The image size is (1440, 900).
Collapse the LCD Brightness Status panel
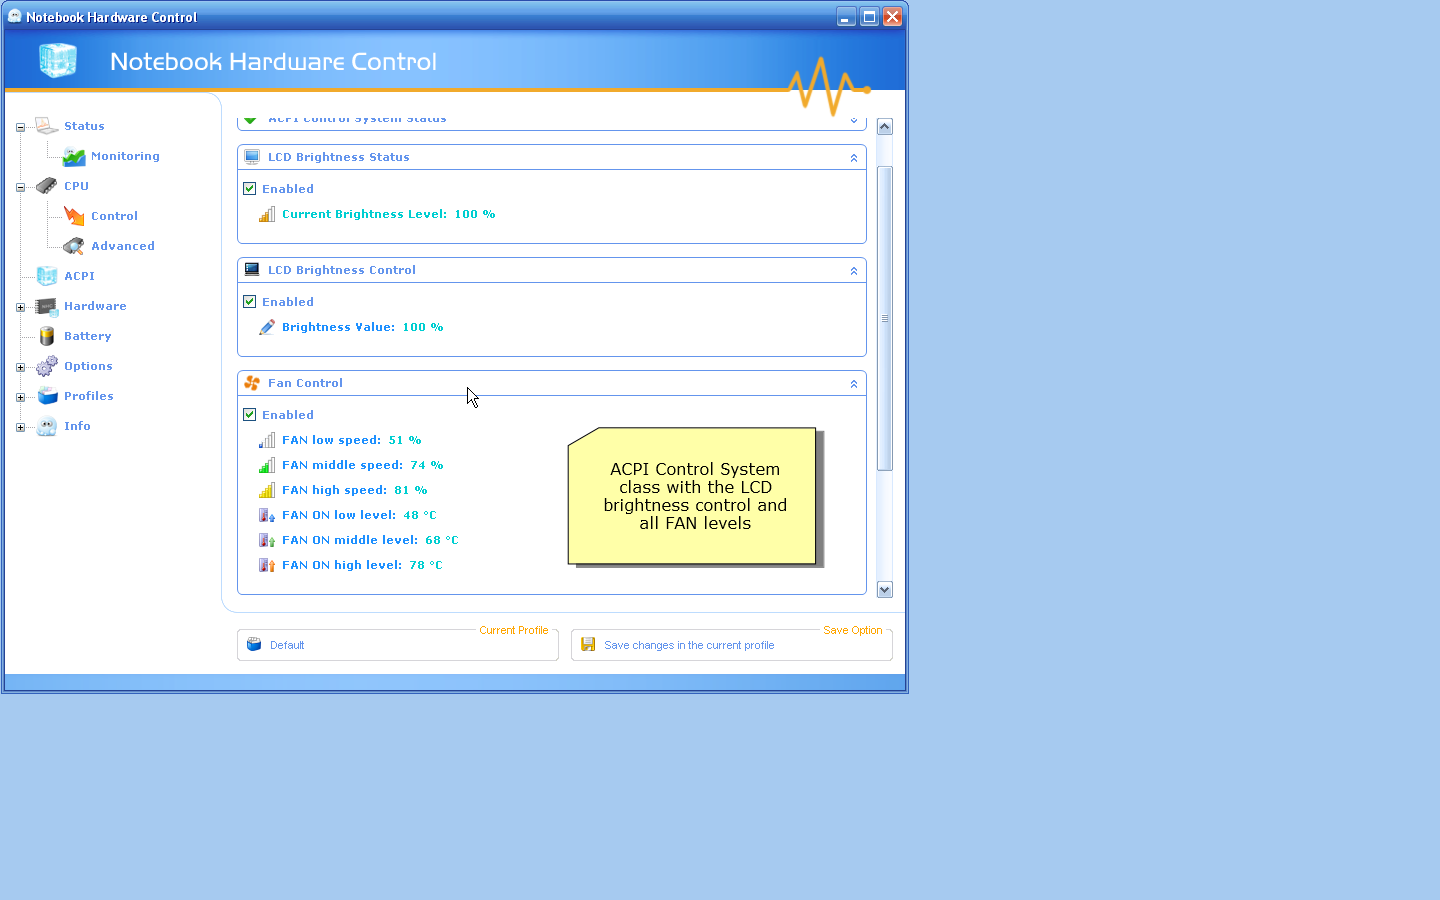click(x=854, y=158)
